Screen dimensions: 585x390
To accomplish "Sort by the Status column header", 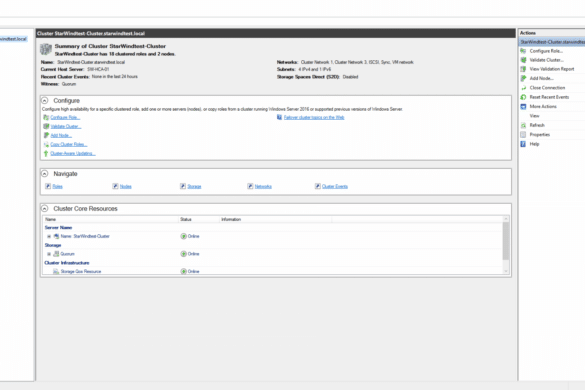I will pyautogui.click(x=199, y=219).
